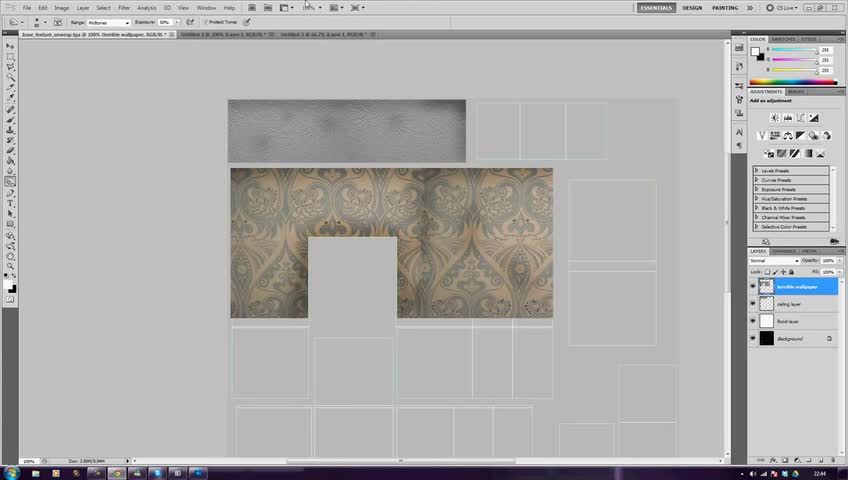This screenshot has height=480, width=848.
Task: Open the File menu
Action: [x=26, y=8]
